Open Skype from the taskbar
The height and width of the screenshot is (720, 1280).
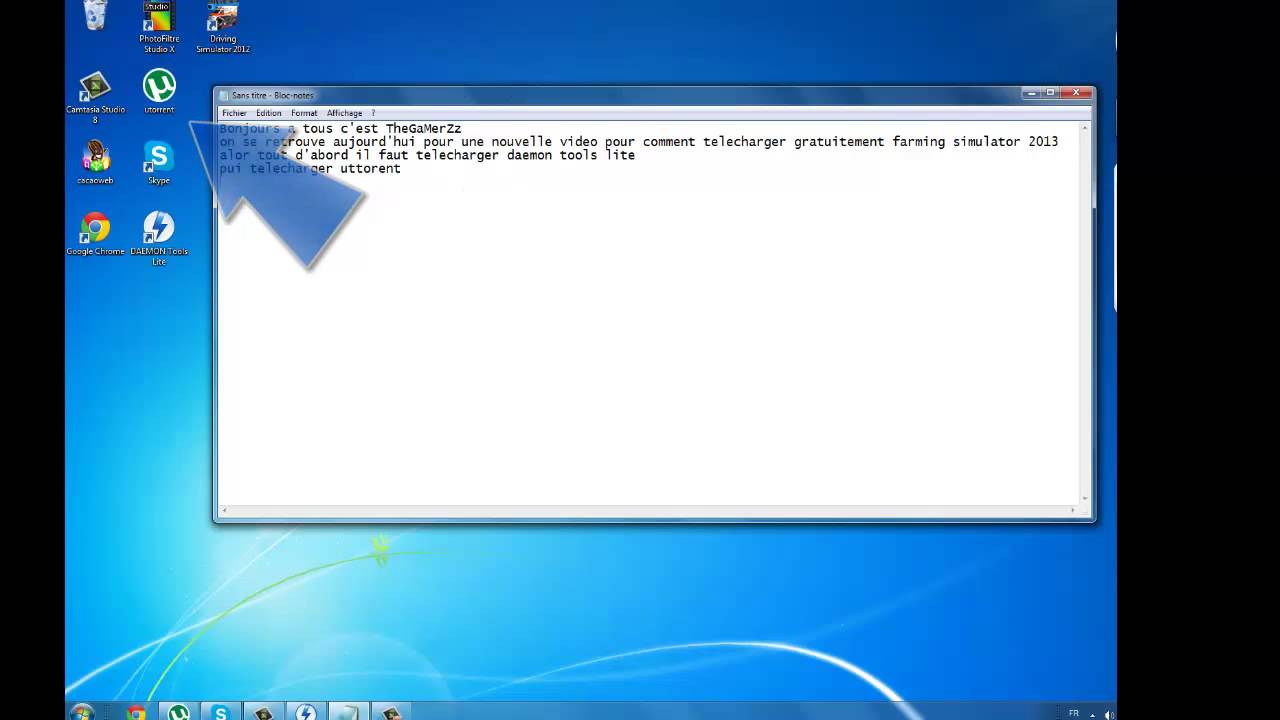coord(221,712)
